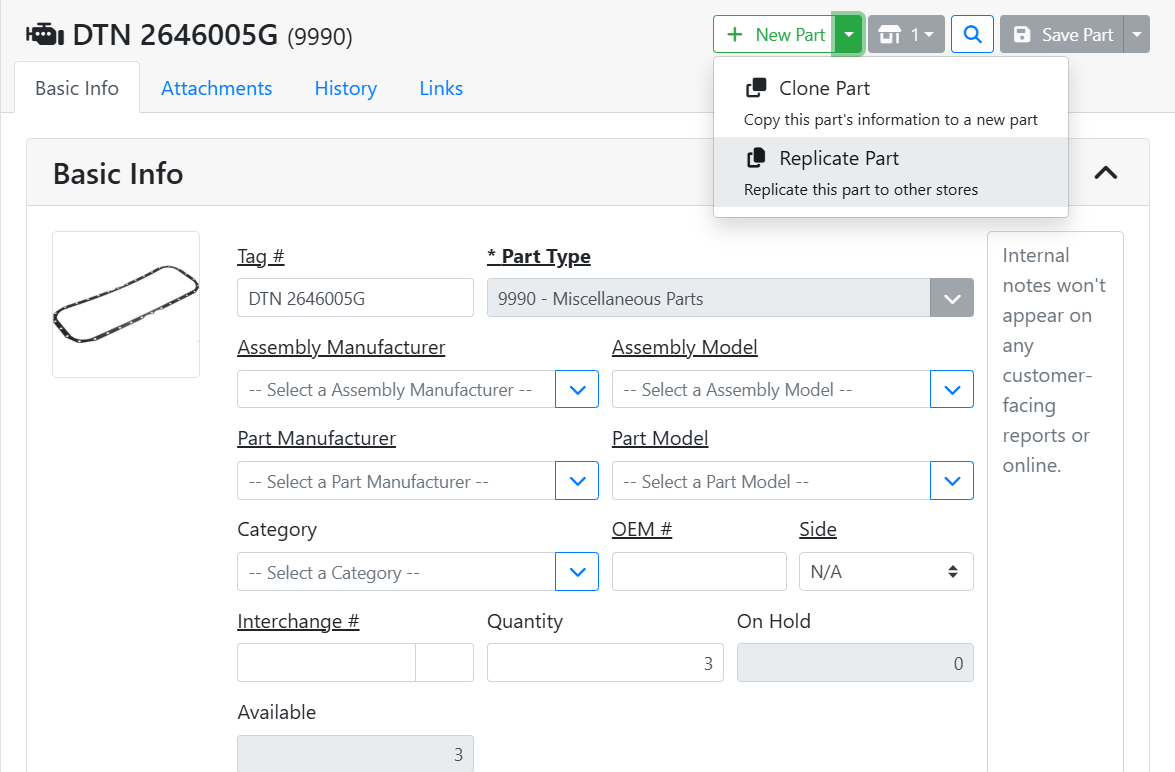Open the History tab

[x=345, y=88]
